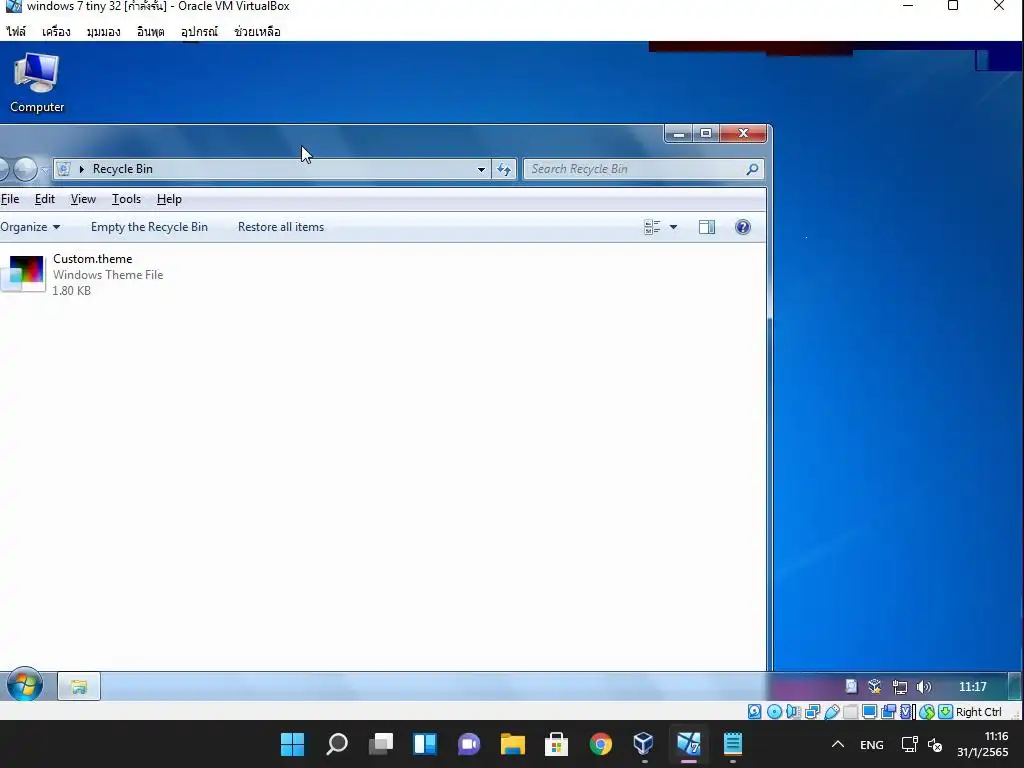This screenshot has height=768, width=1024.
Task: Open the VirtualBox เครื่อง menu
Action: pyautogui.click(x=56, y=31)
